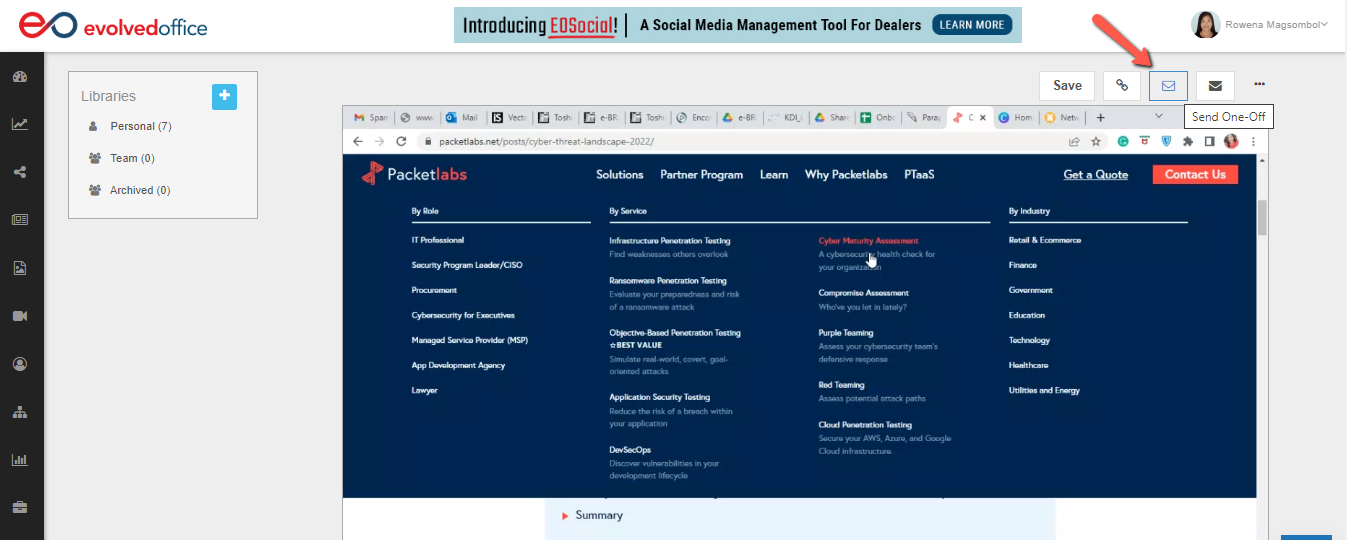
Task: Add a new library with plus button
Action: tap(224, 96)
